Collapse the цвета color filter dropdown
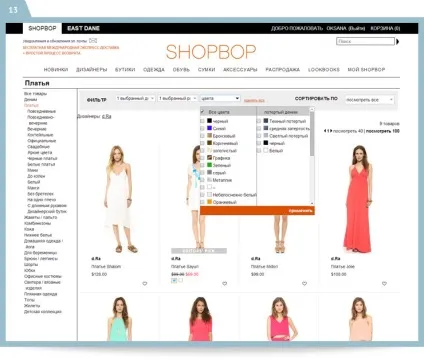Image resolution: width=424 pixels, height=360 pixels. pos(220,98)
